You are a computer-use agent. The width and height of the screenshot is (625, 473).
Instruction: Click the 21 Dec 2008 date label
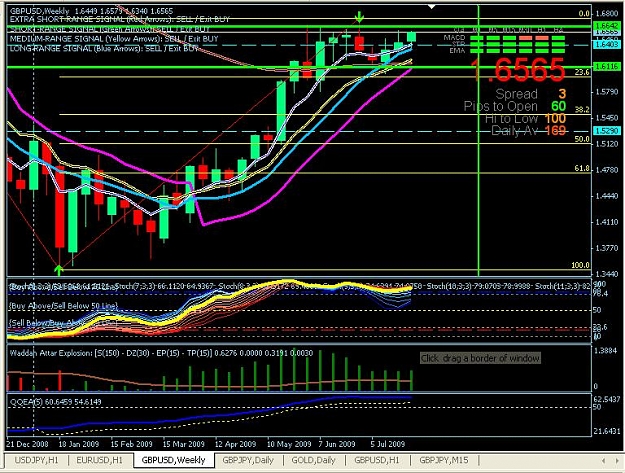[28, 444]
